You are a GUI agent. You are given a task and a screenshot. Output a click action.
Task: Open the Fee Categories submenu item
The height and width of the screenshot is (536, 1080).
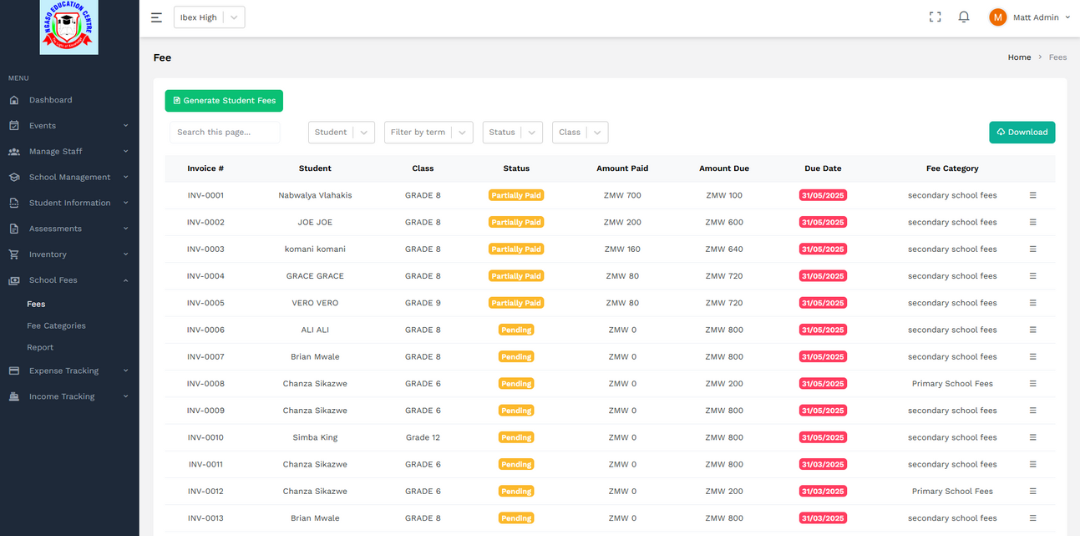click(56, 326)
